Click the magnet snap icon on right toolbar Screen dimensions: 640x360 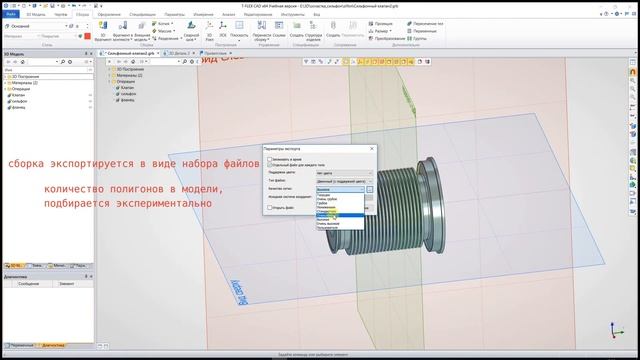(633, 72)
